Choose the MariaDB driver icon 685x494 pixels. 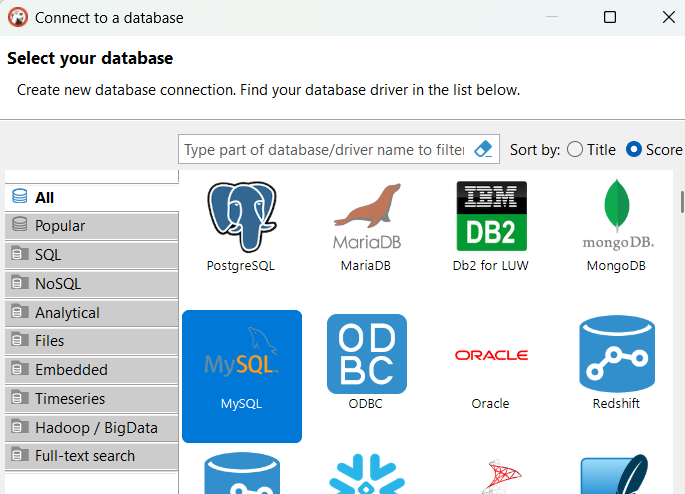click(366, 228)
